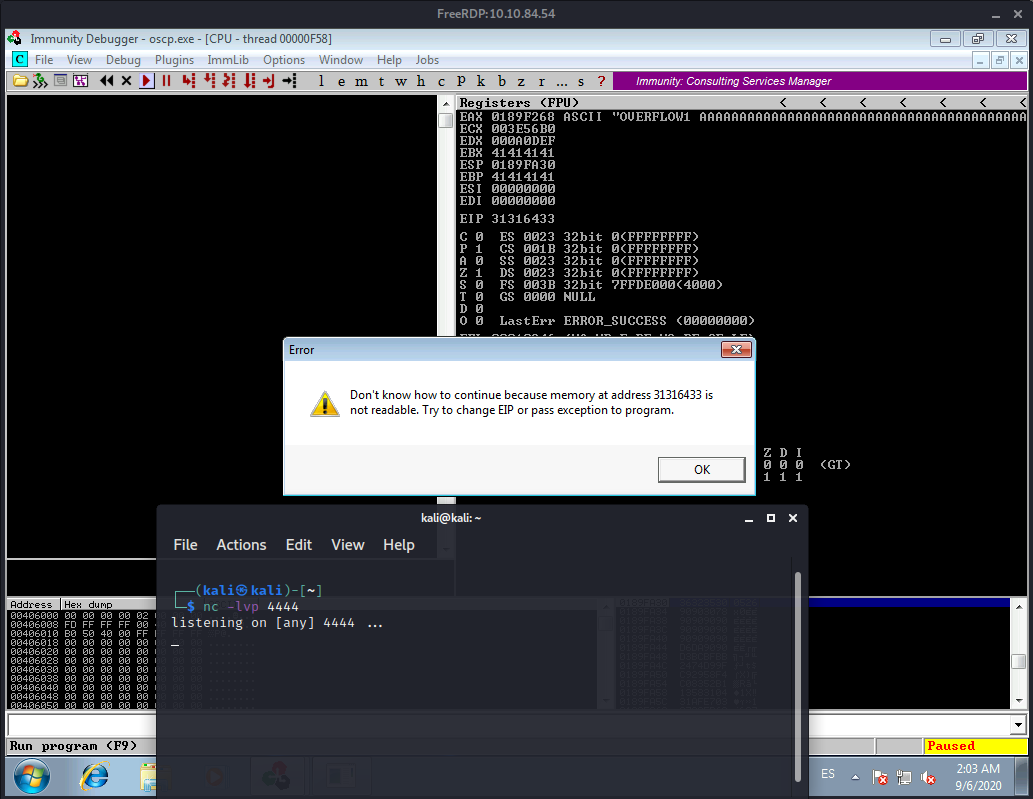Viewport: 1033px width, 799px height.
Task: Open hardware breakpoints via 'z' button
Action: tap(521, 81)
